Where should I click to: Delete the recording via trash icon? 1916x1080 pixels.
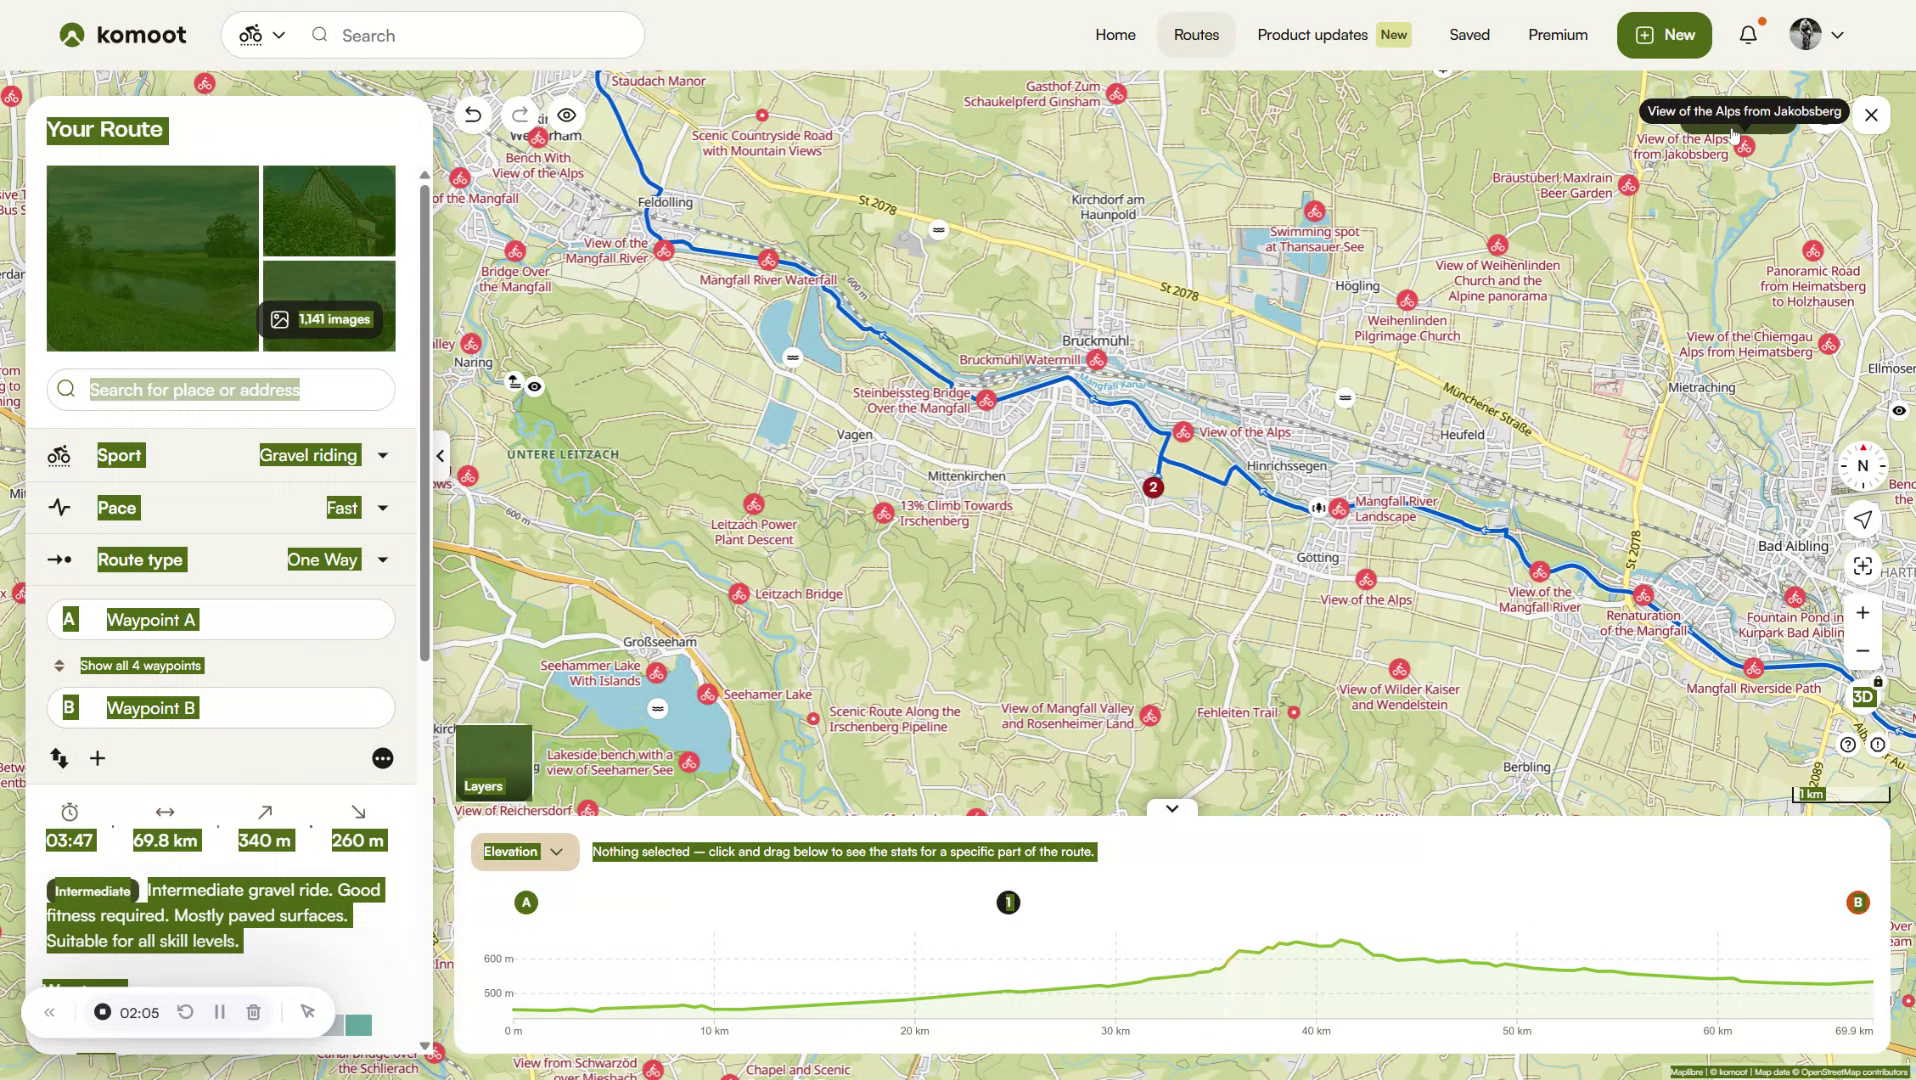tap(253, 1012)
